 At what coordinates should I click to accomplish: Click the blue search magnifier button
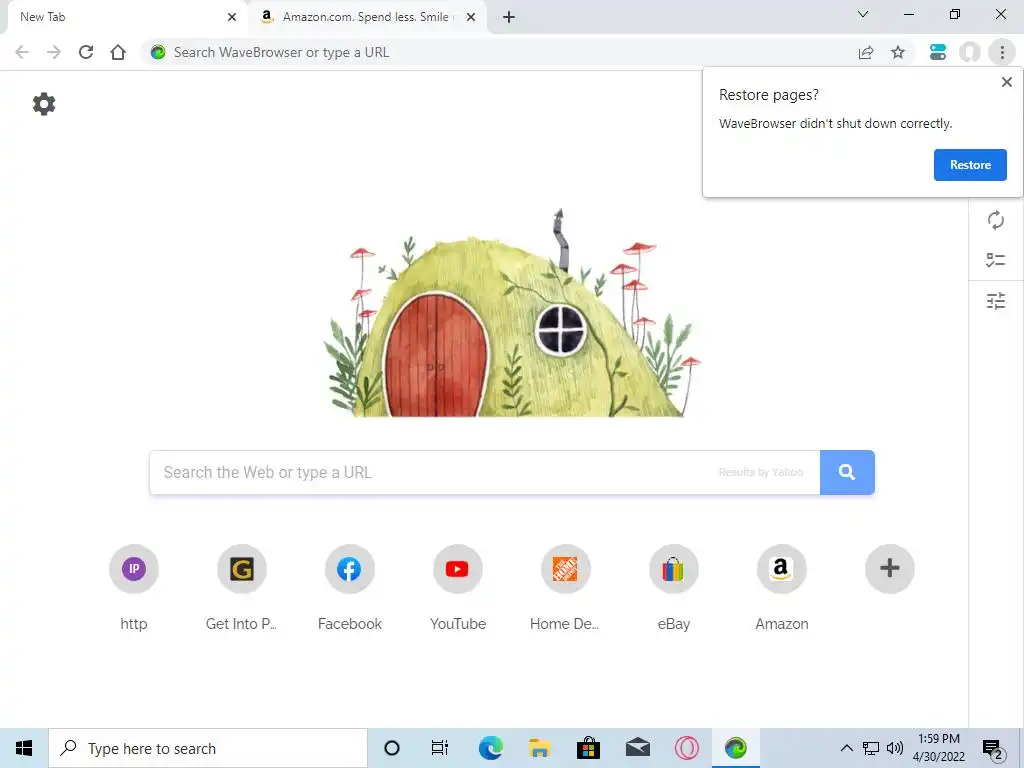847,472
